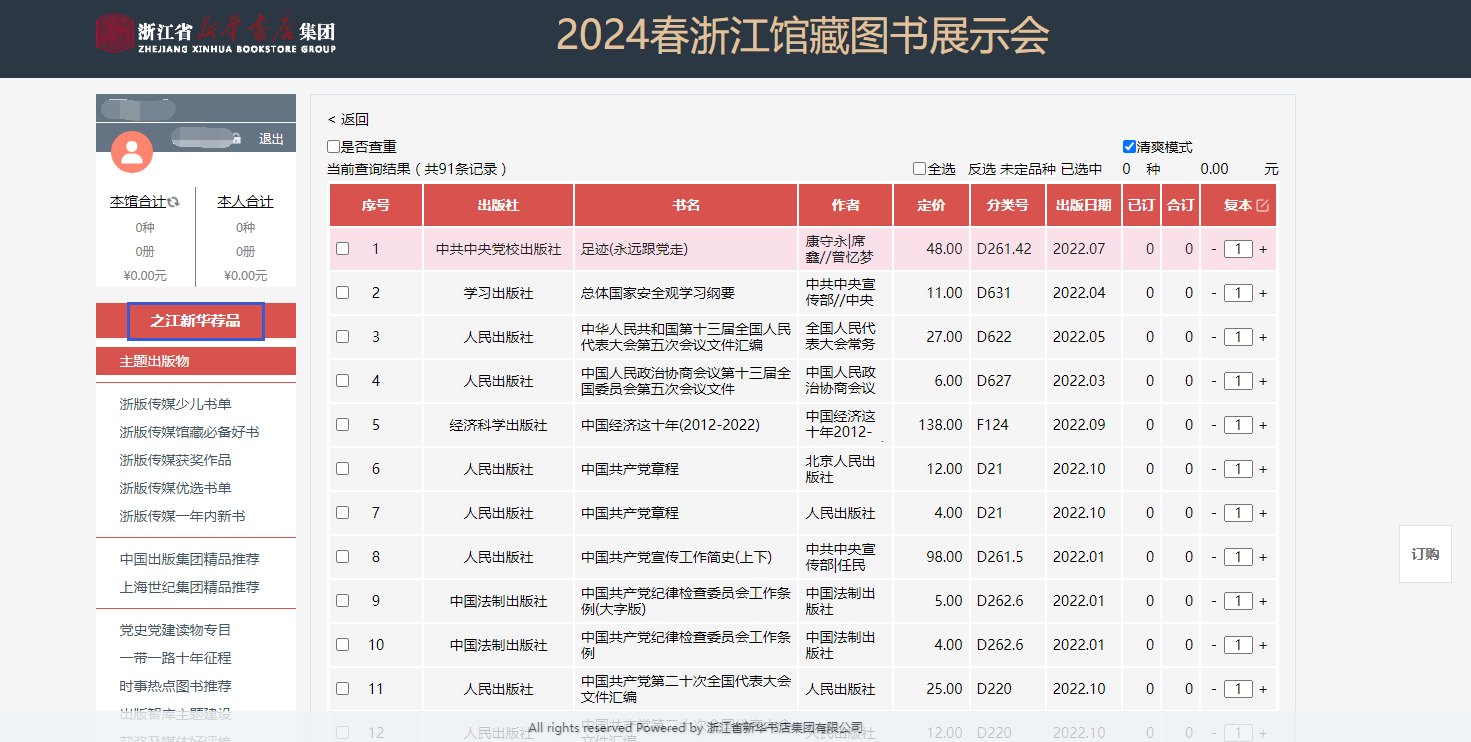Click the < 返回 back link
The image size is (1471, 742).
point(348,119)
